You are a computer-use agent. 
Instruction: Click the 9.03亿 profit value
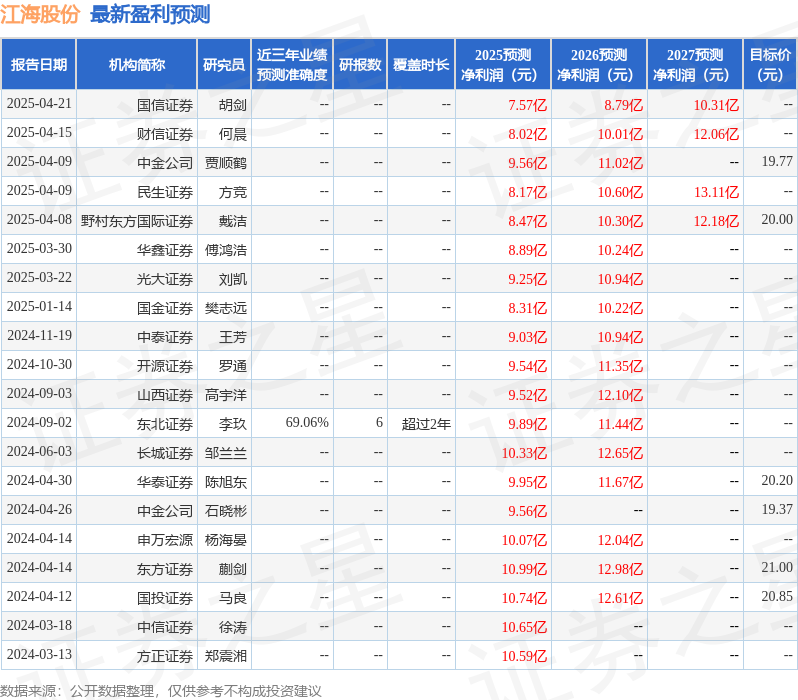coord(528,337)
